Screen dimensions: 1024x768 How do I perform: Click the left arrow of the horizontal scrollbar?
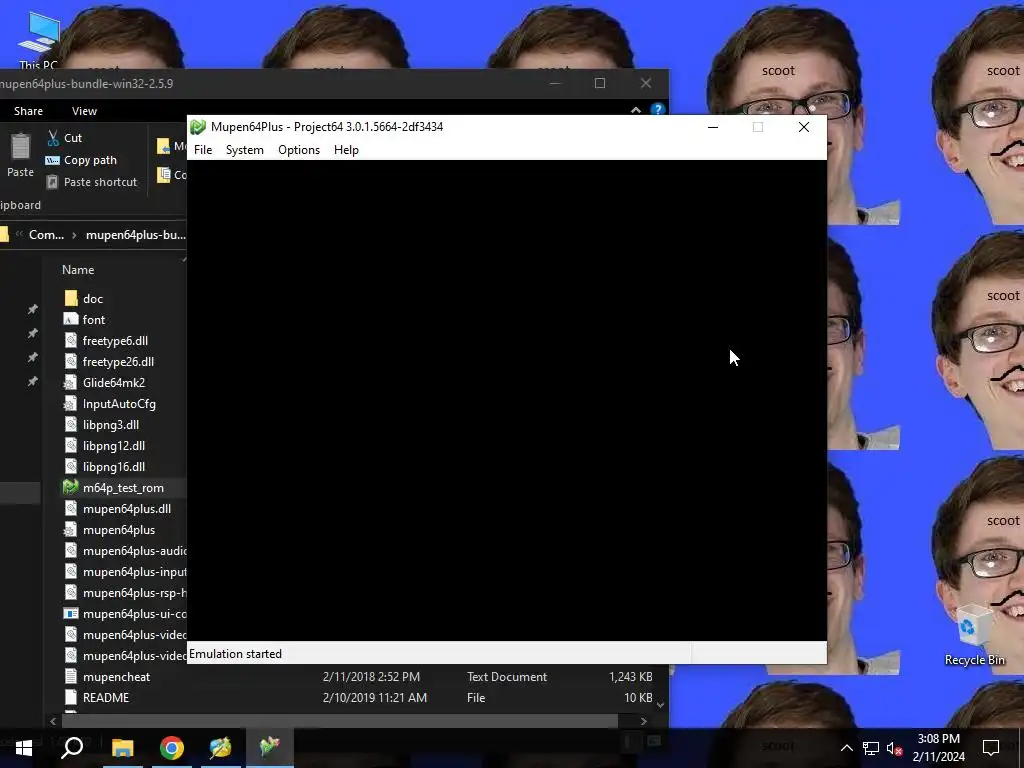tap(53, 721)
